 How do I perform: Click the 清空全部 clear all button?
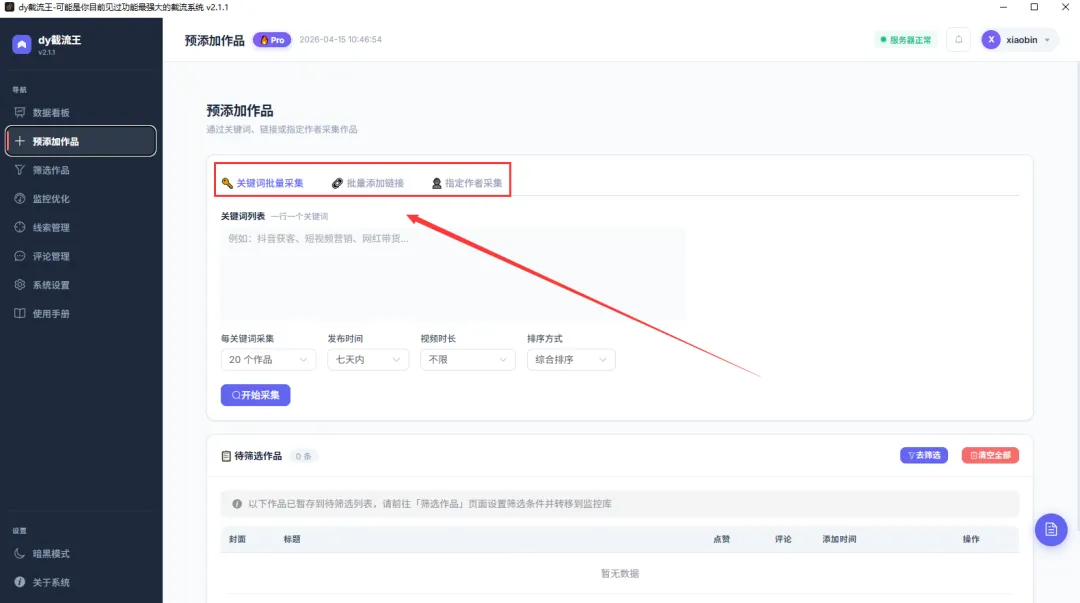990,454
